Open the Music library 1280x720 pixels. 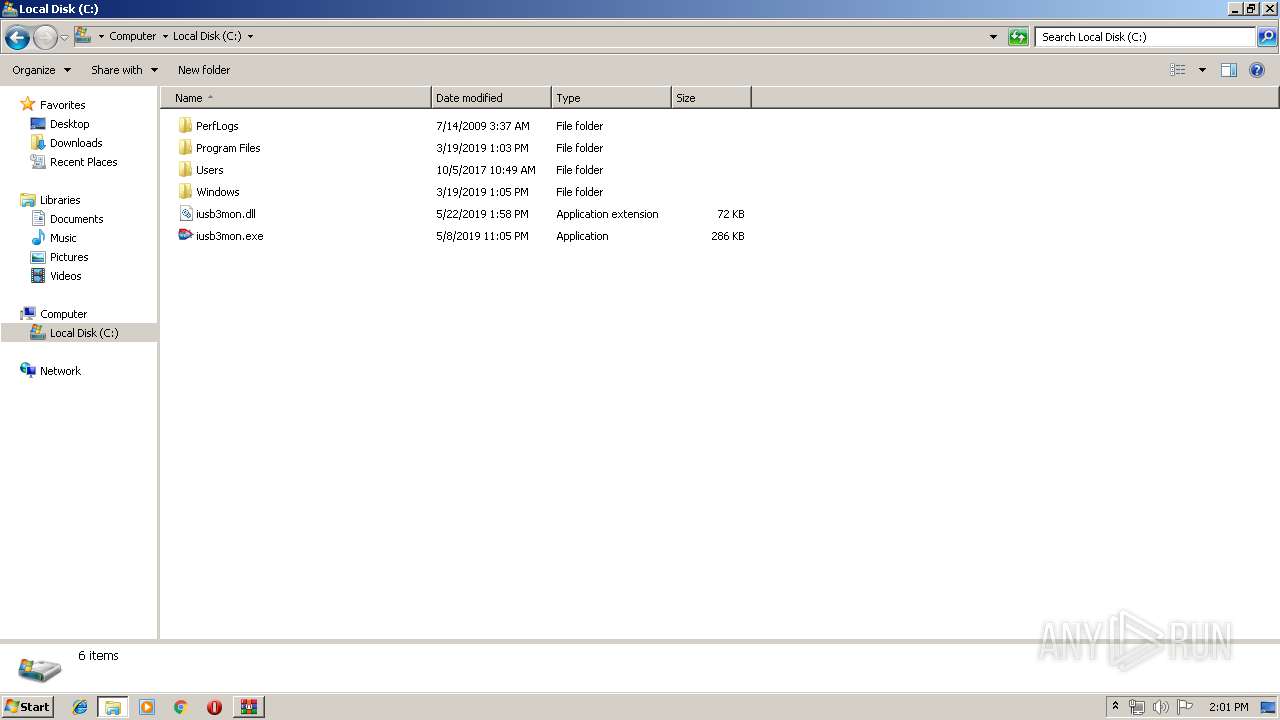63,238
